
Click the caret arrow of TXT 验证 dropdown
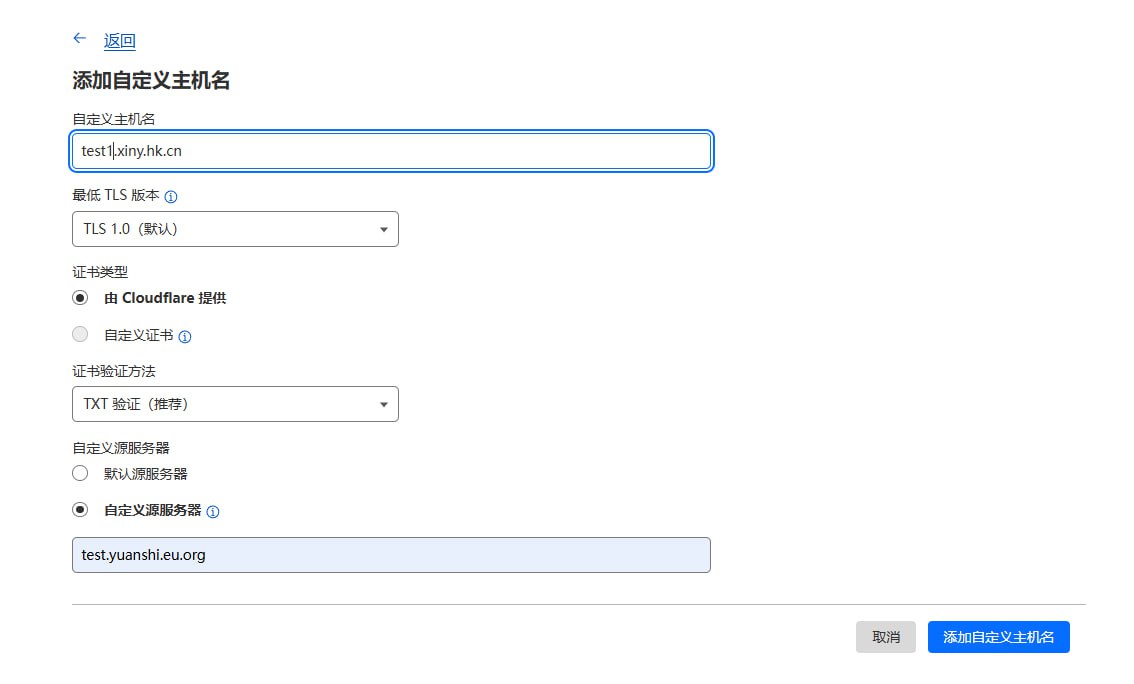(x=384, y=405)
